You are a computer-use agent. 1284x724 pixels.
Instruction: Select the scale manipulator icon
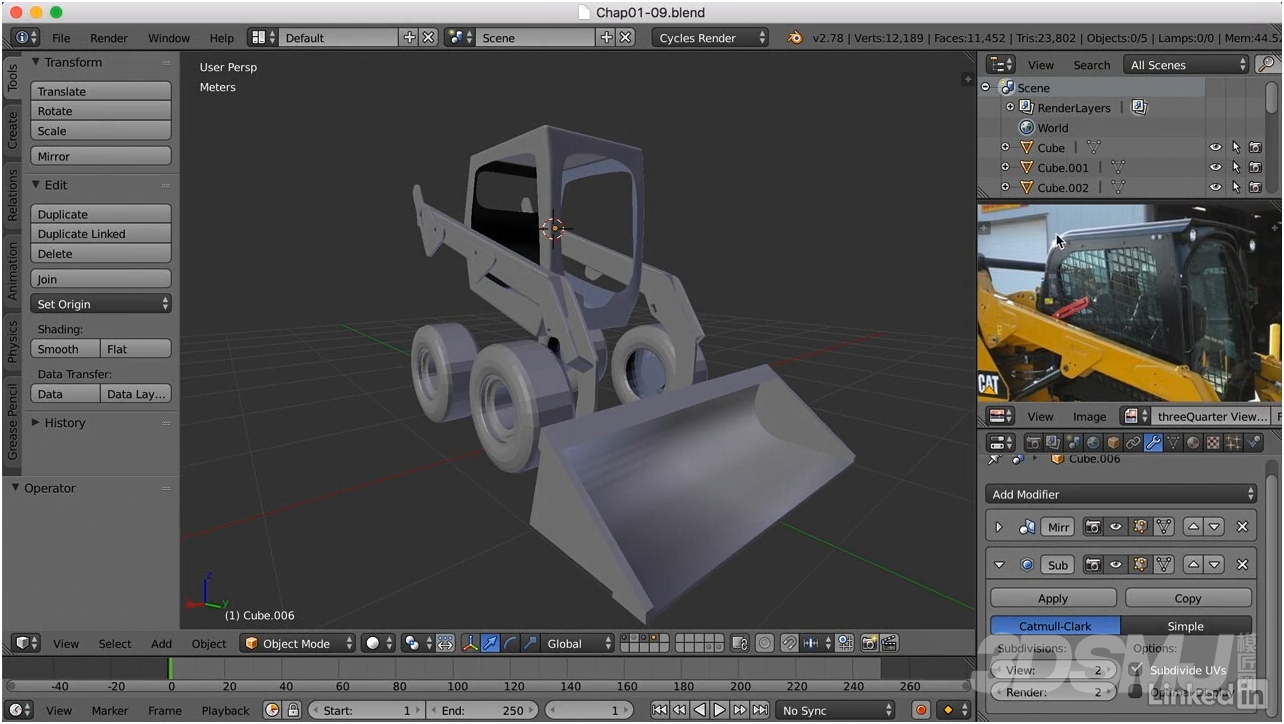530,643
